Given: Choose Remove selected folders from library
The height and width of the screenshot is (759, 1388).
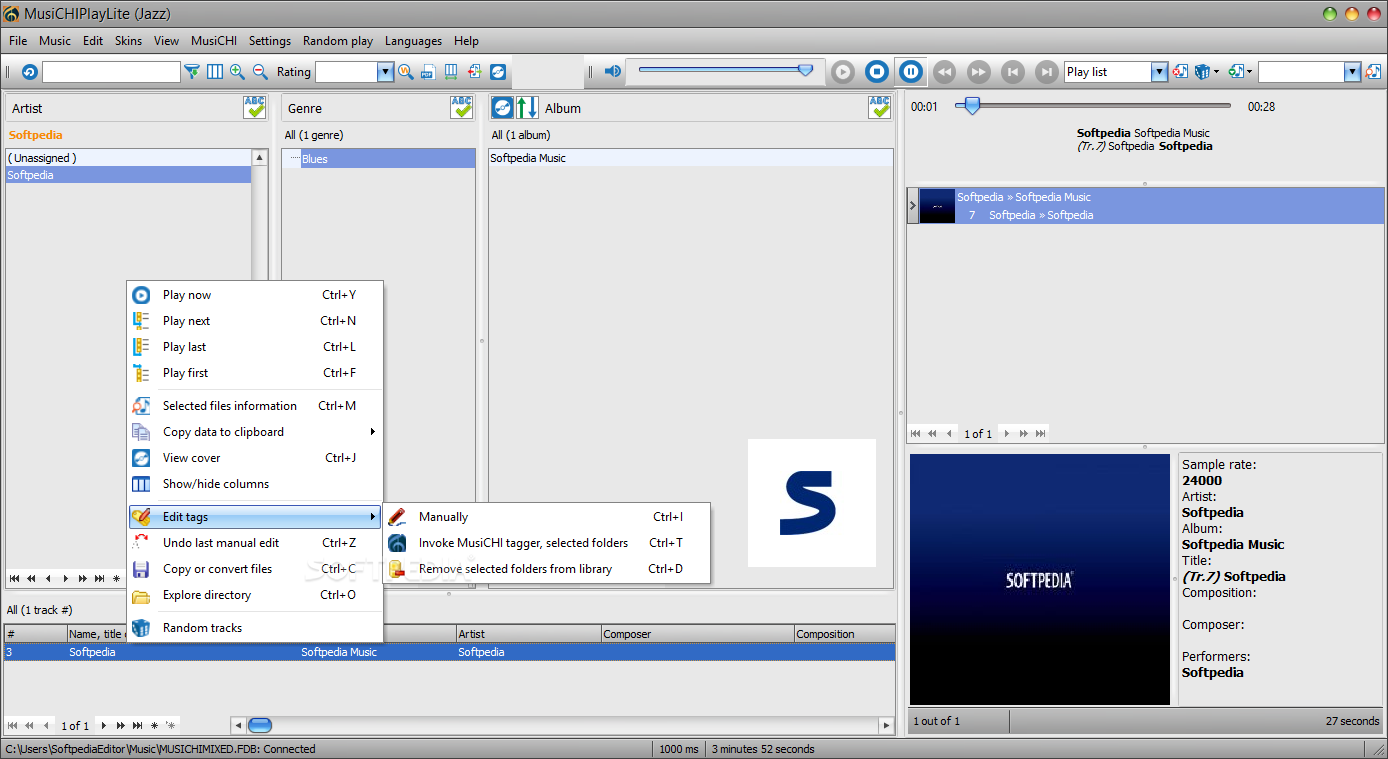Looking at the screenshot, I should click(x=546, y=569).
